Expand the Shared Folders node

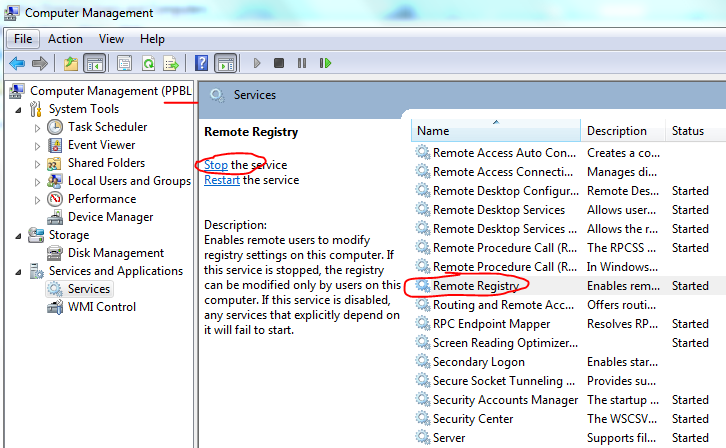click(x=38, y=164)
